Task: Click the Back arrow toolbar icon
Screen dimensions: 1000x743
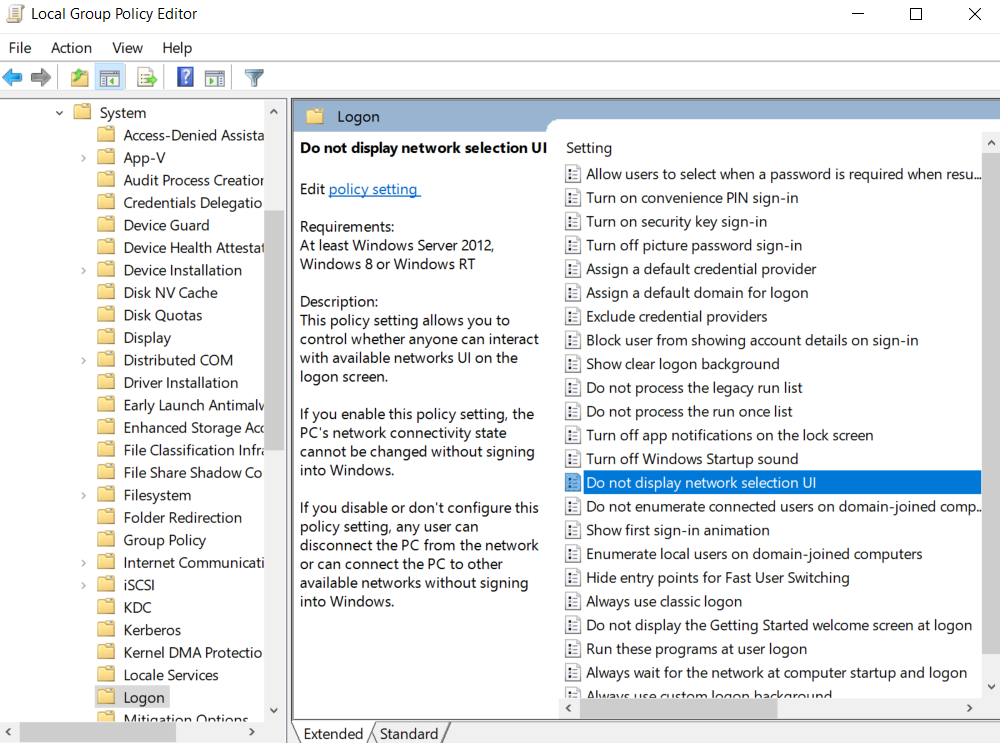Action: click(x=13, y=77)
